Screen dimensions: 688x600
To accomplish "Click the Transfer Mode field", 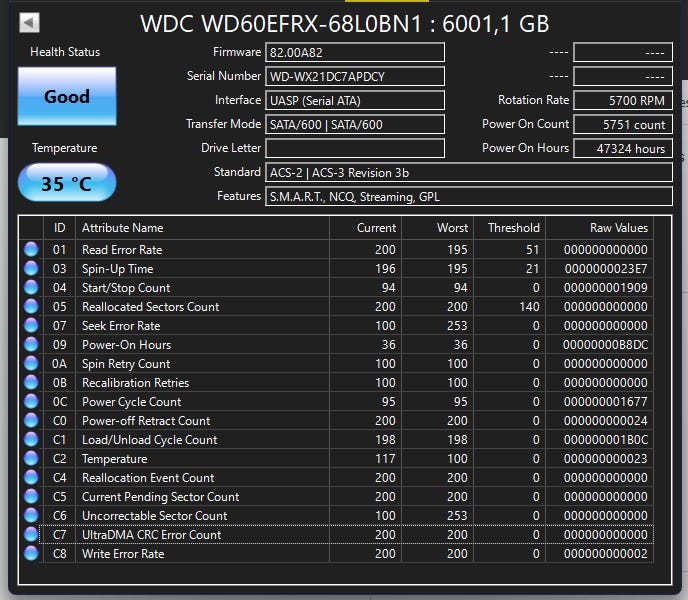I will pyautogui.click(x=355, y=125).
